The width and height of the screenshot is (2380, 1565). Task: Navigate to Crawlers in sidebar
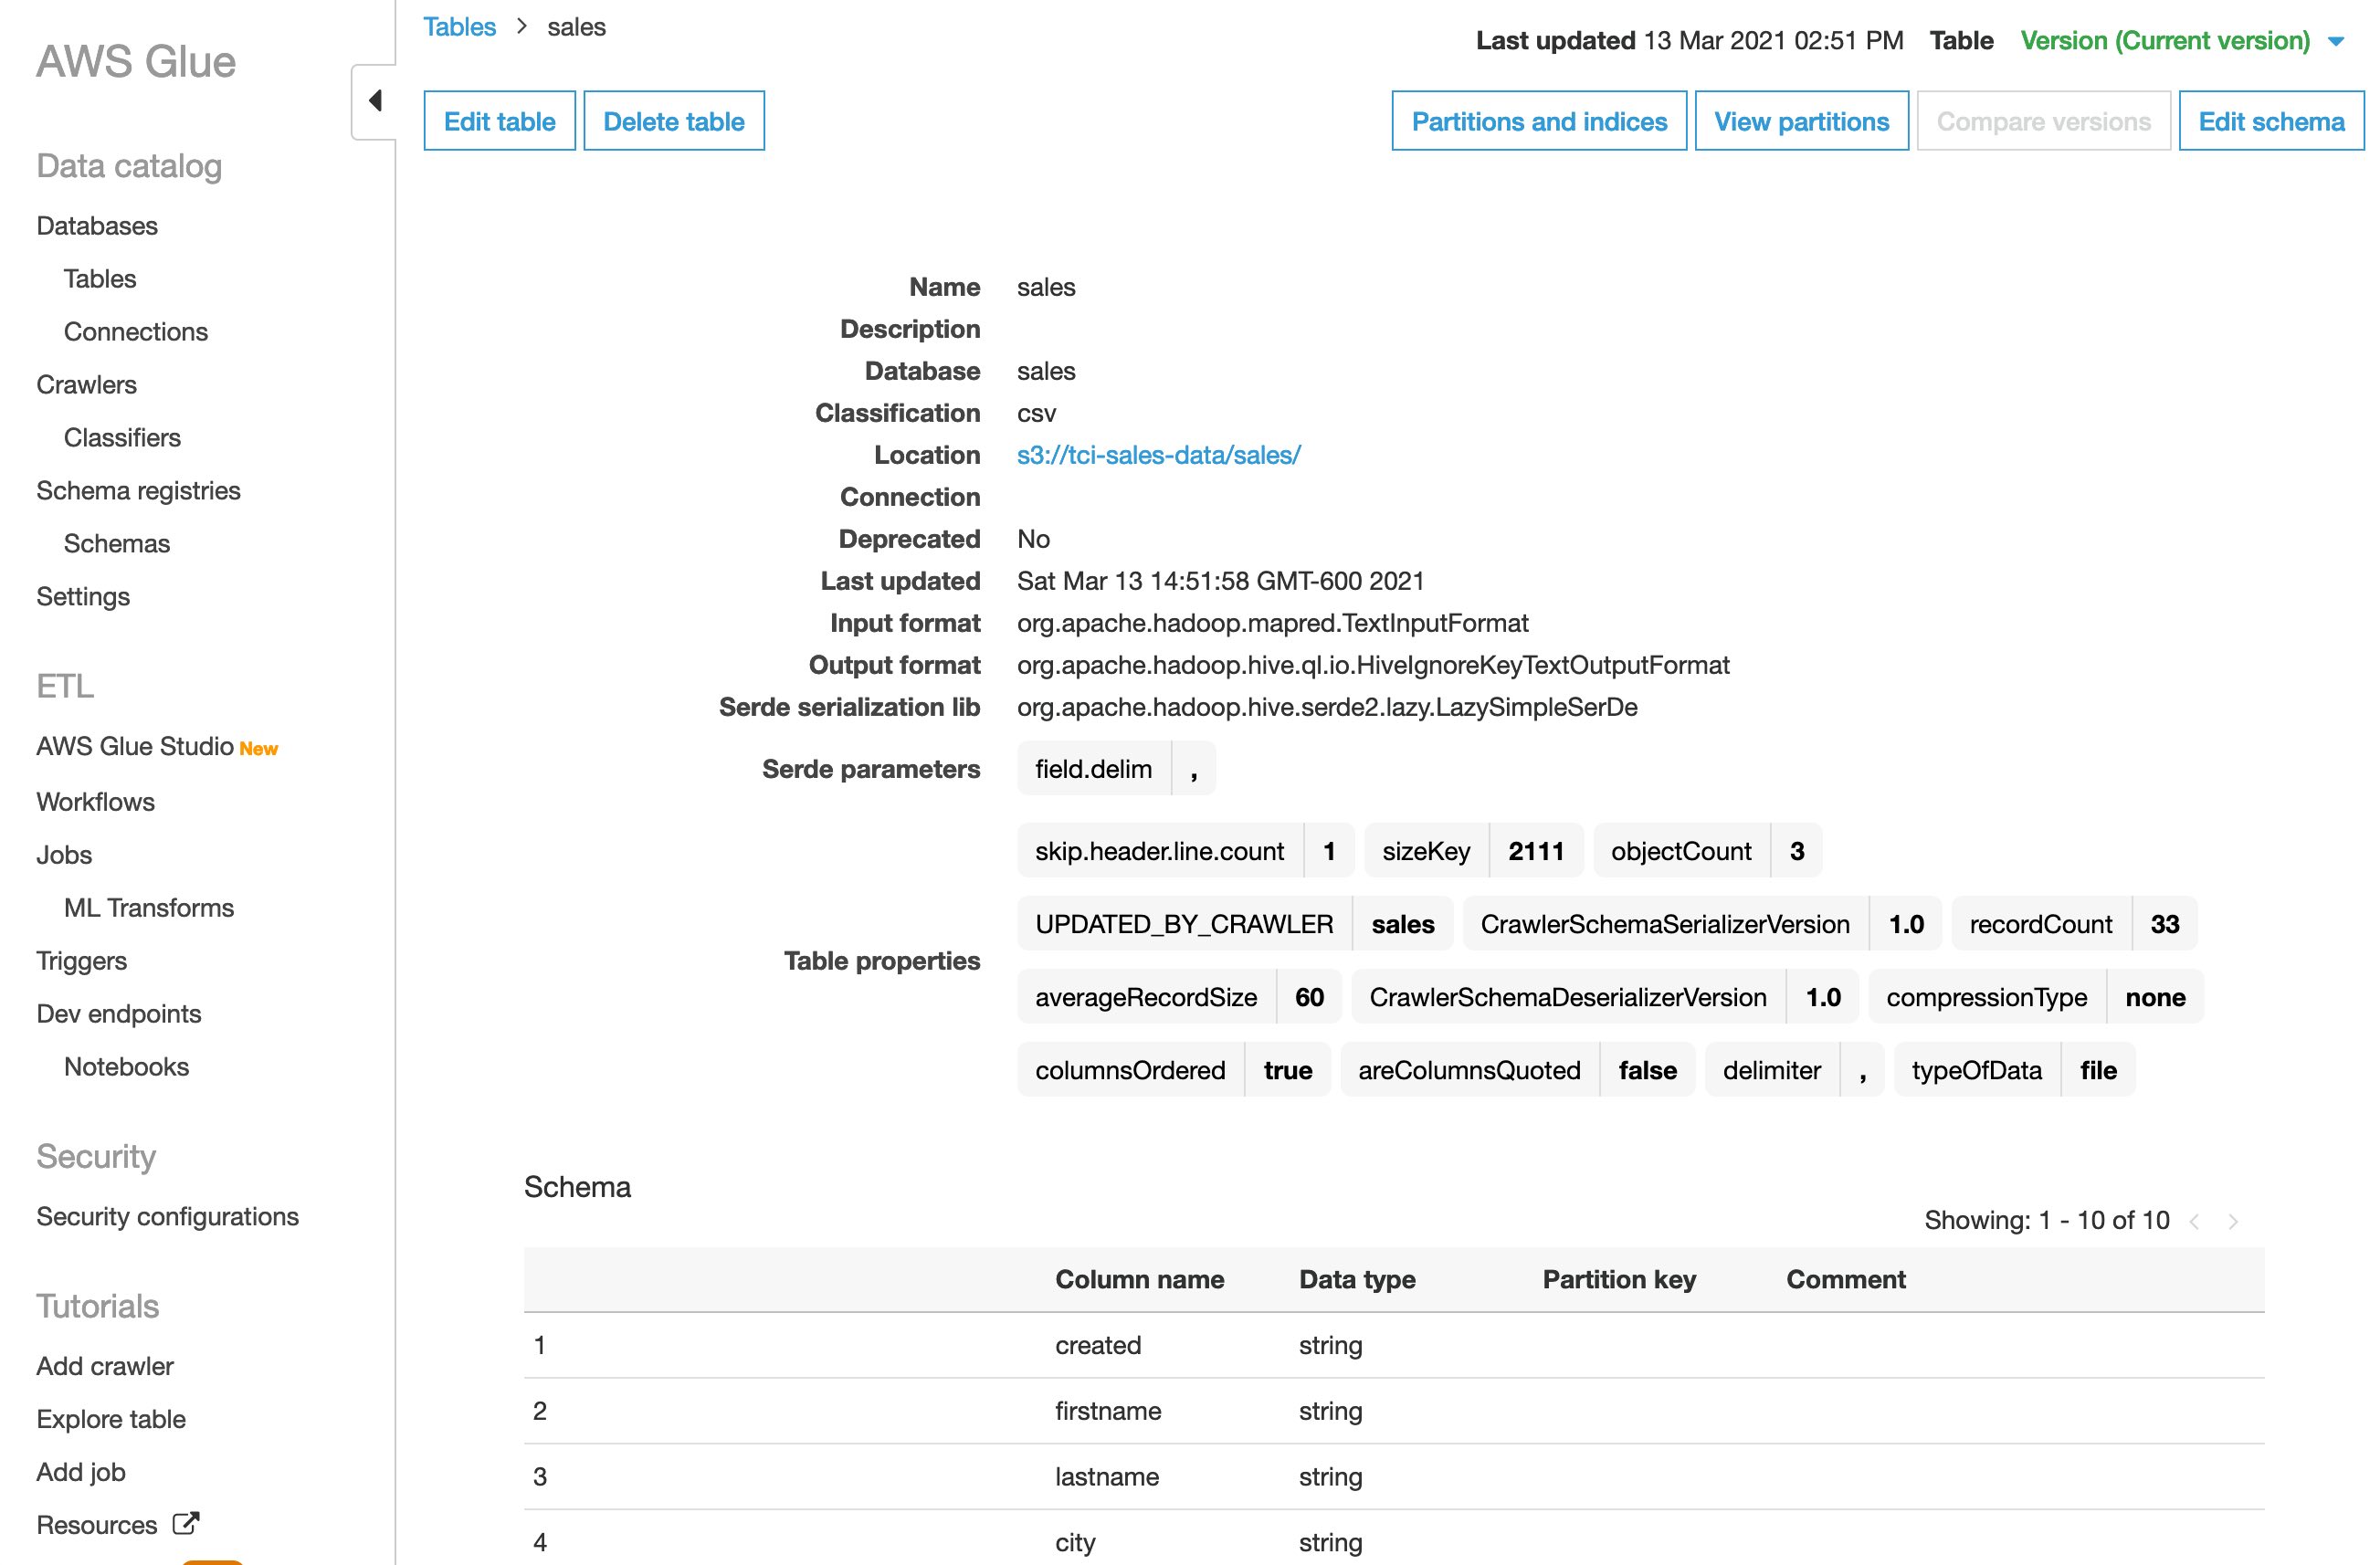[86, 384]
